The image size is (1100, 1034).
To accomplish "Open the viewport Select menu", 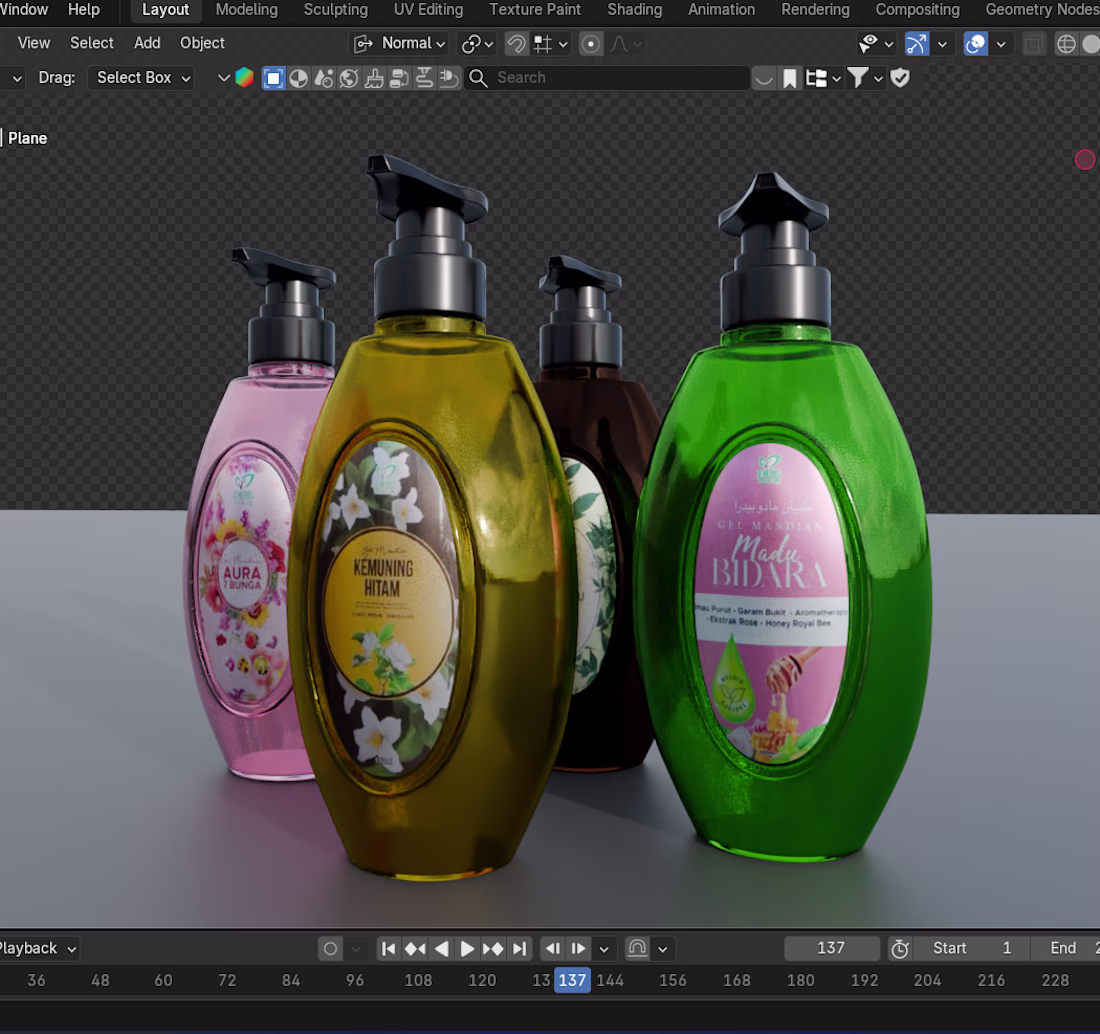I will [91, 43].
